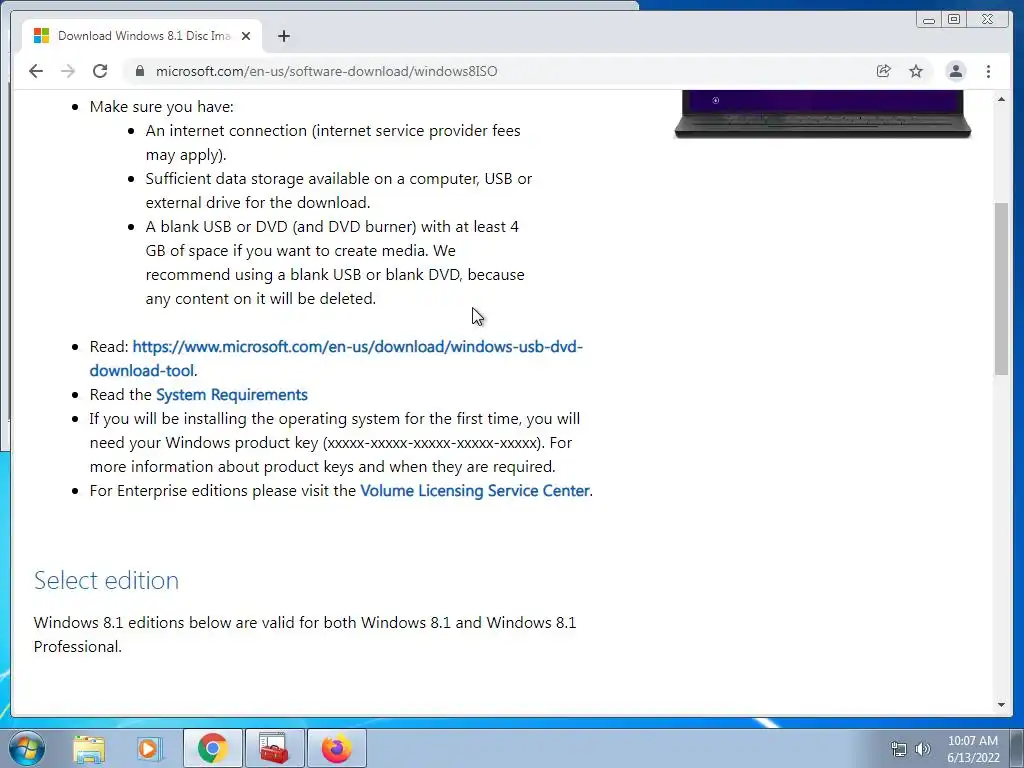
Task: Click the 'Make sure you have:' text
Action: tap(161, 106)
